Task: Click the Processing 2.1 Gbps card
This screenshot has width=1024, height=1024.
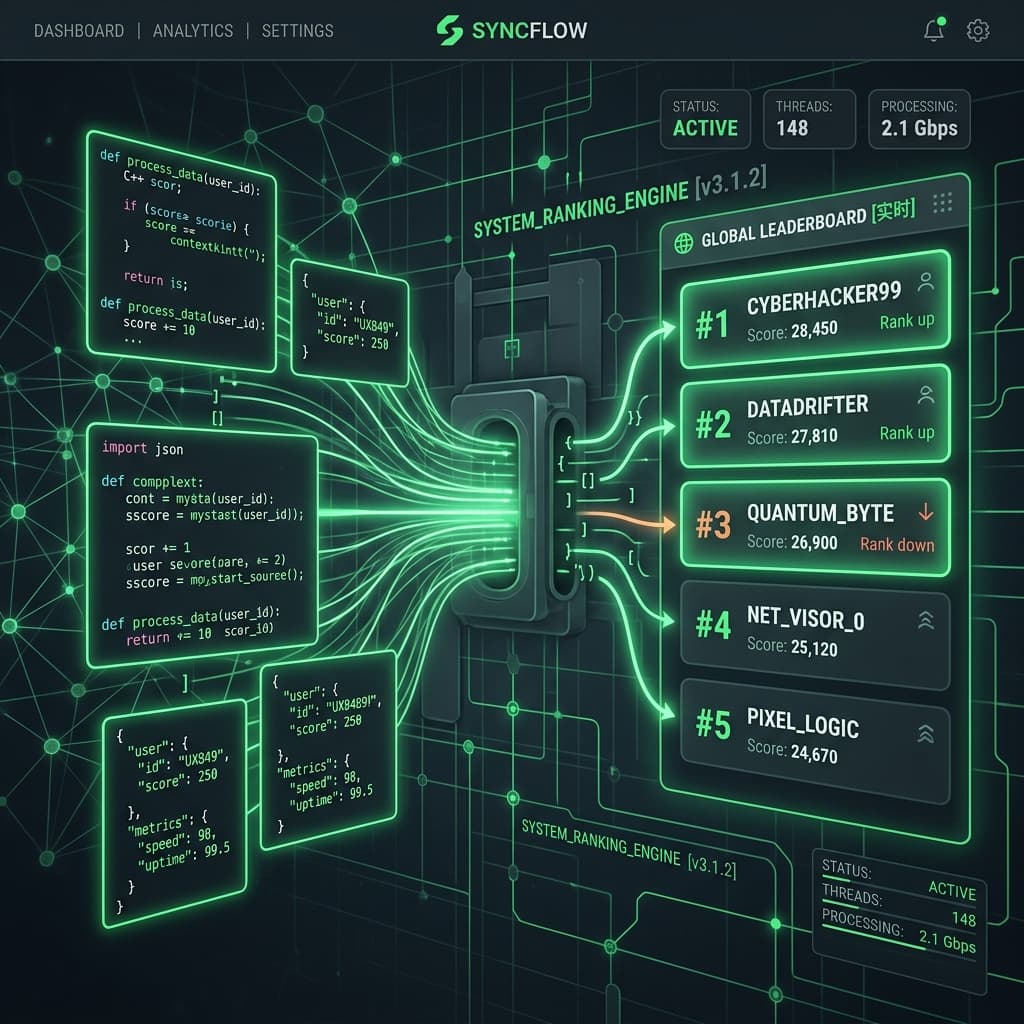Action: pos(919,120)
